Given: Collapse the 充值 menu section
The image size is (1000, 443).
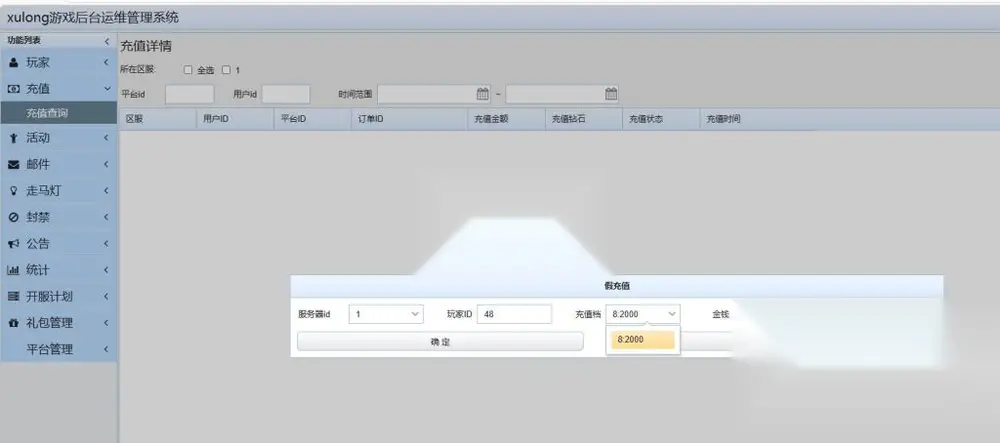Looking at the screenshot, I should coord(107,89).
